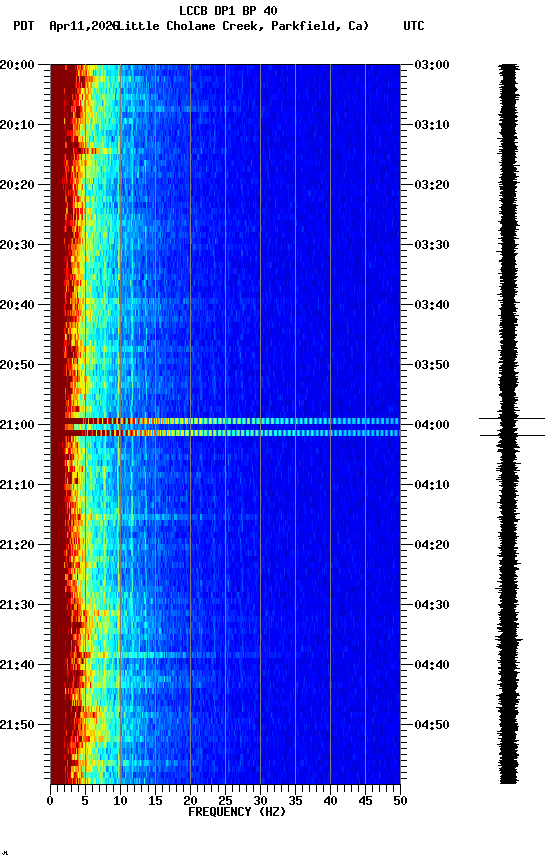Click the '20:00' PDT time label
Image resolution: width=552 pixels, height=864 pixels.
pos(17,64)
